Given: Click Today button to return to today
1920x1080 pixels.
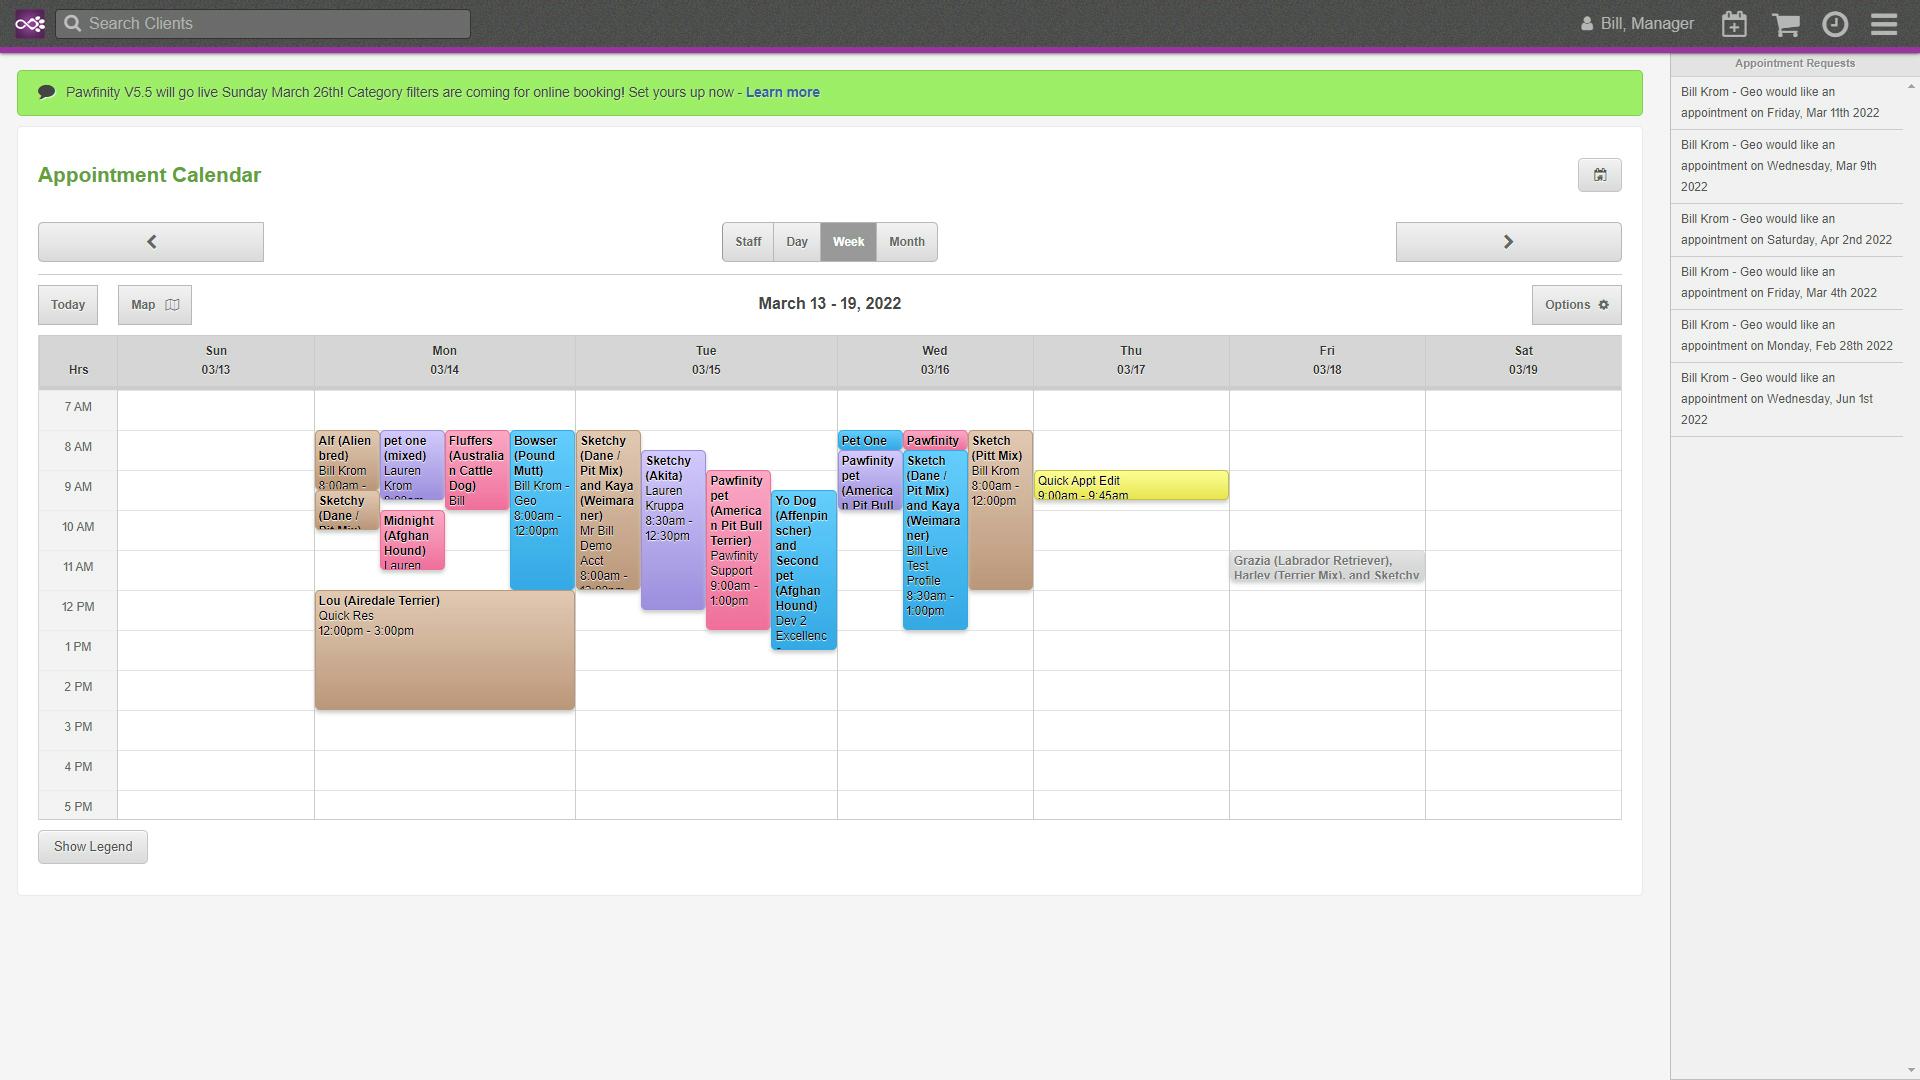Looking at the screenshot, I should (69, 305).
